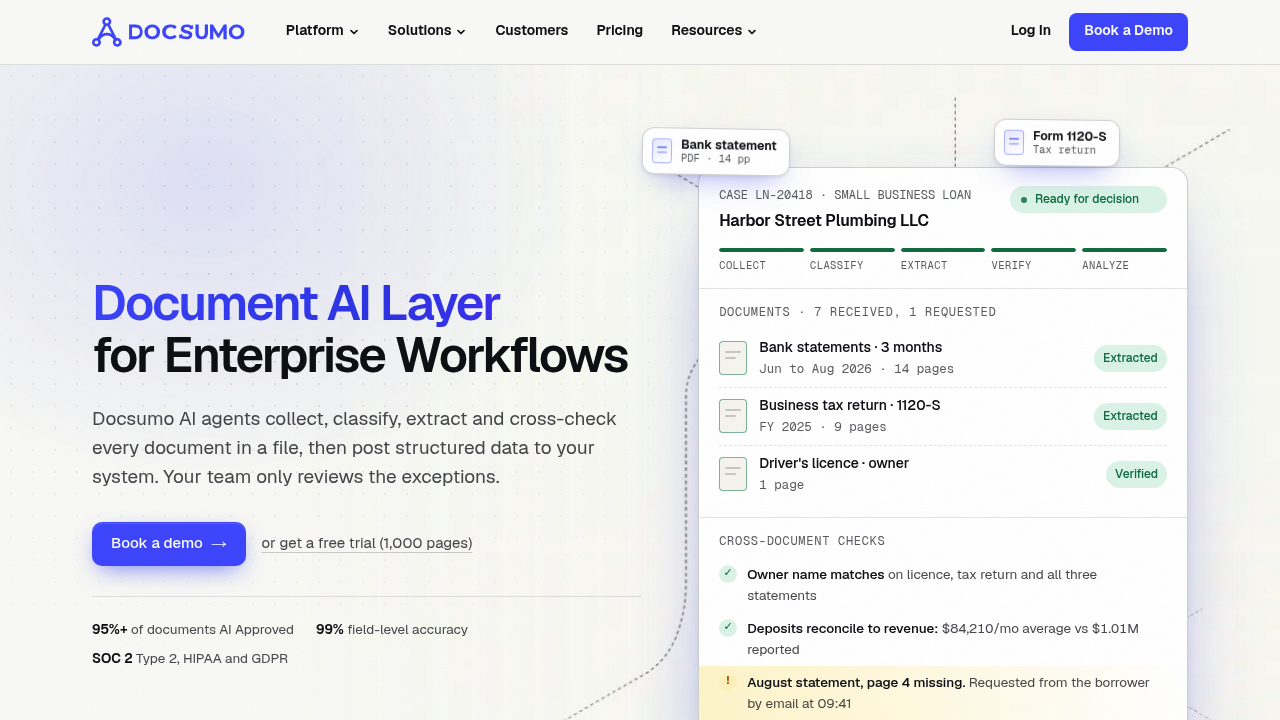Click the FY 2025 9 pages text
The image size is (1280, 720).
point(823,427)
